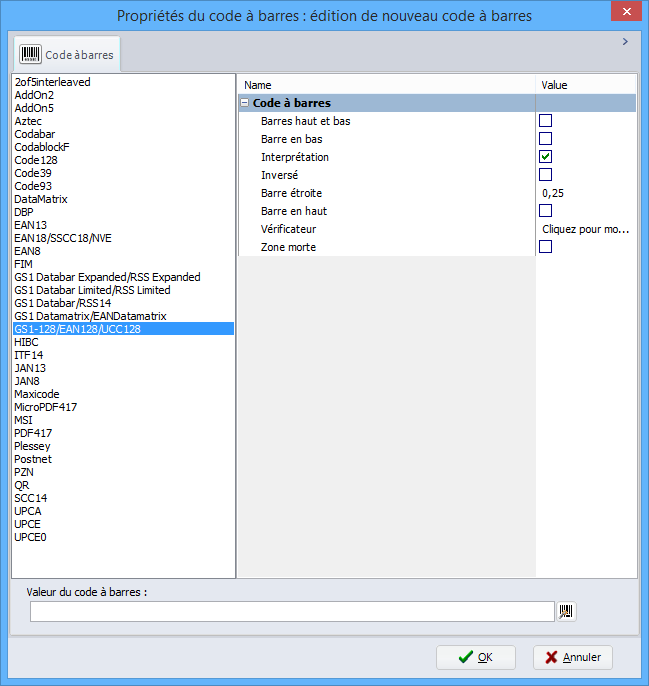Viewport: 649px width, 686px height.
Task: Open the 'Vérificateur' value selector
Action: point(586,229)
